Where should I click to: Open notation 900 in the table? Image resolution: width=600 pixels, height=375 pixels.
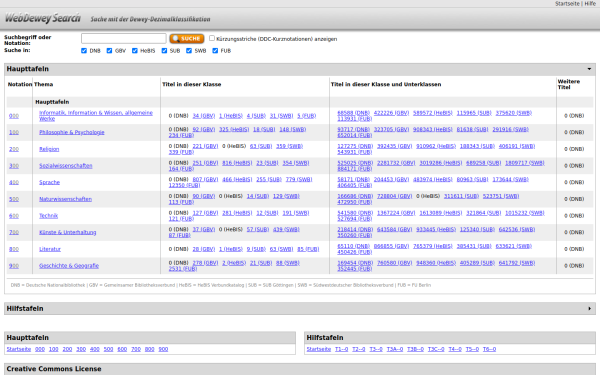(x=14, y=266)
